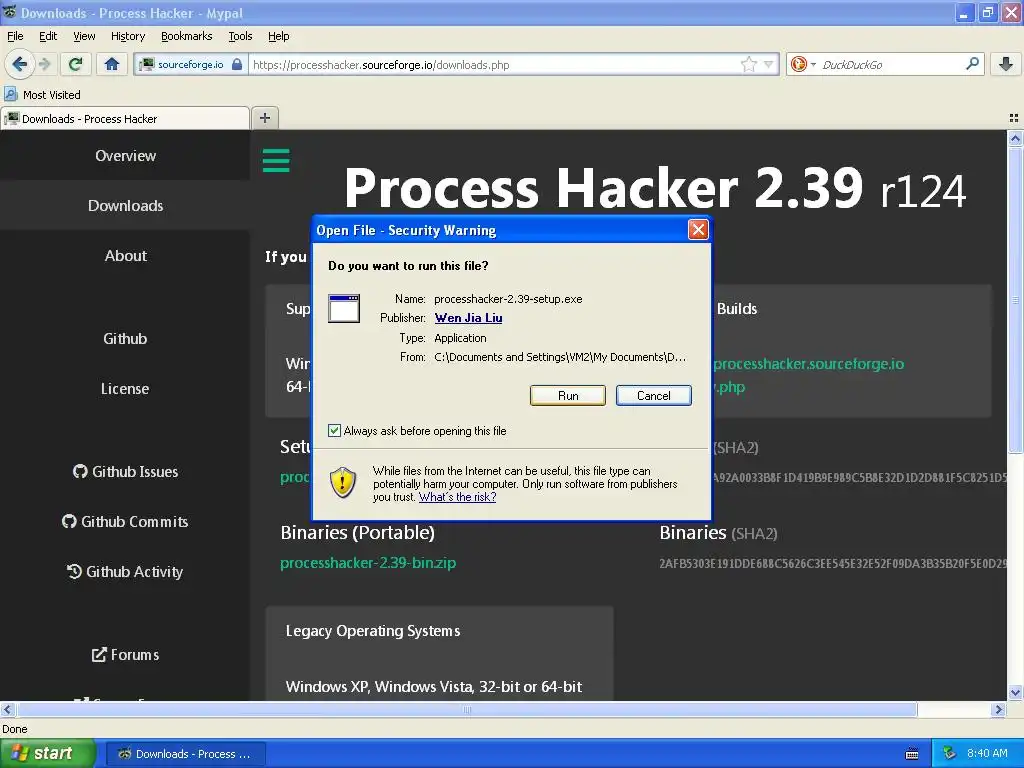Click the forward navigation arrow

(45, 64)
